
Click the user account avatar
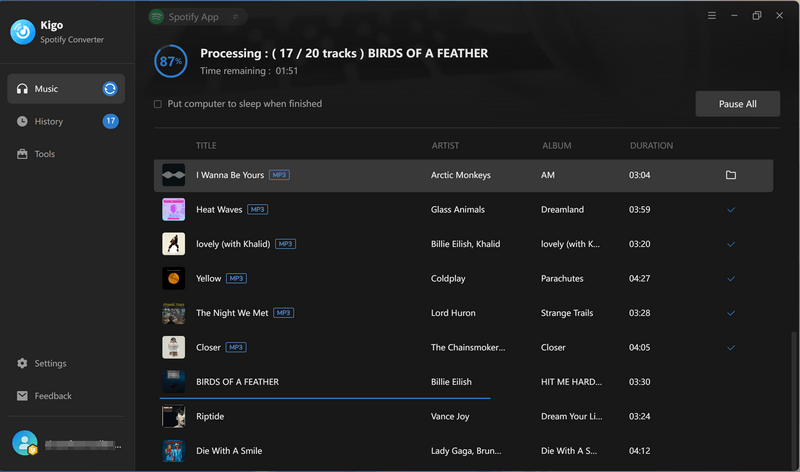[24, 443]
